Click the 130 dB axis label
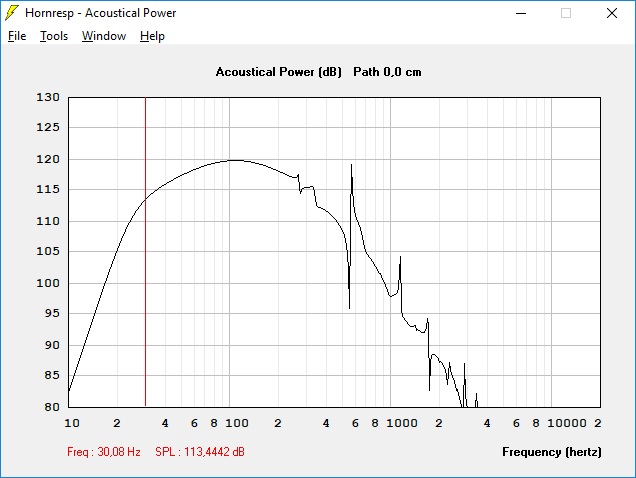636x478 pixels. pos(48,97)
